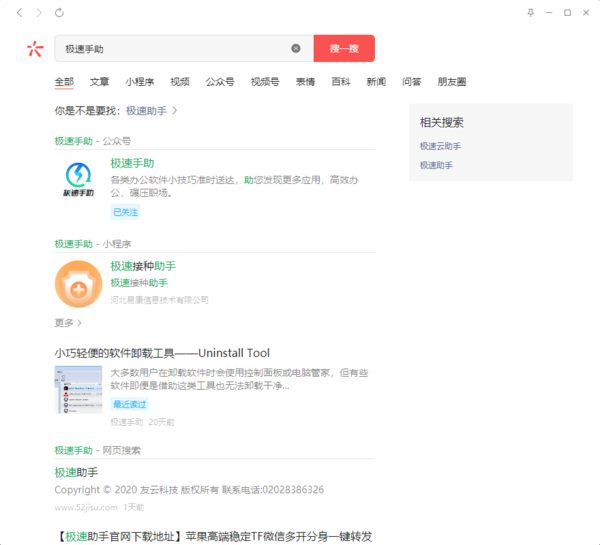Open the Uninstall Tool article thumbnail
This screenshot has height=545, width=600.
[x=78, y=390]
